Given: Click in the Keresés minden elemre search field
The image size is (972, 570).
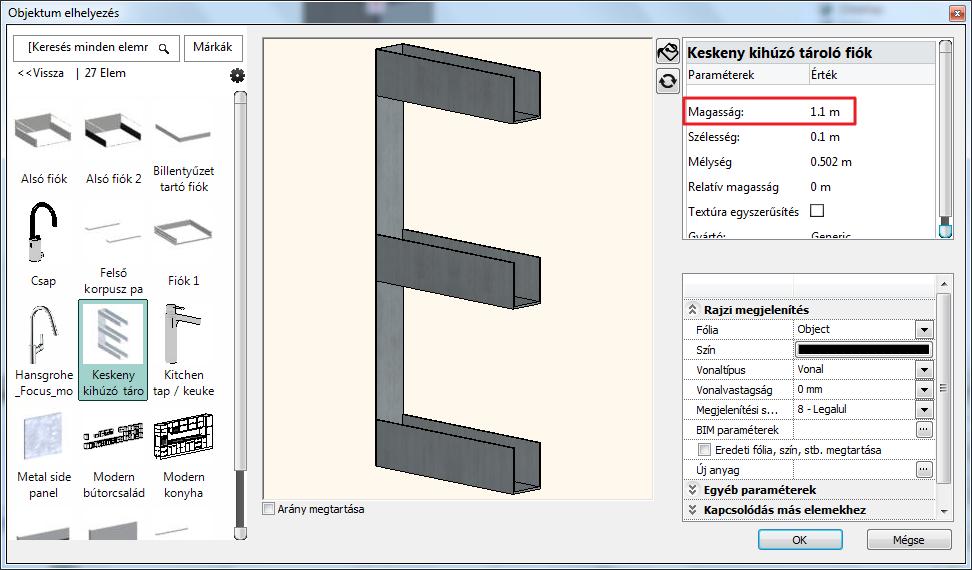Looking at the screenshot, I should 96,48.
